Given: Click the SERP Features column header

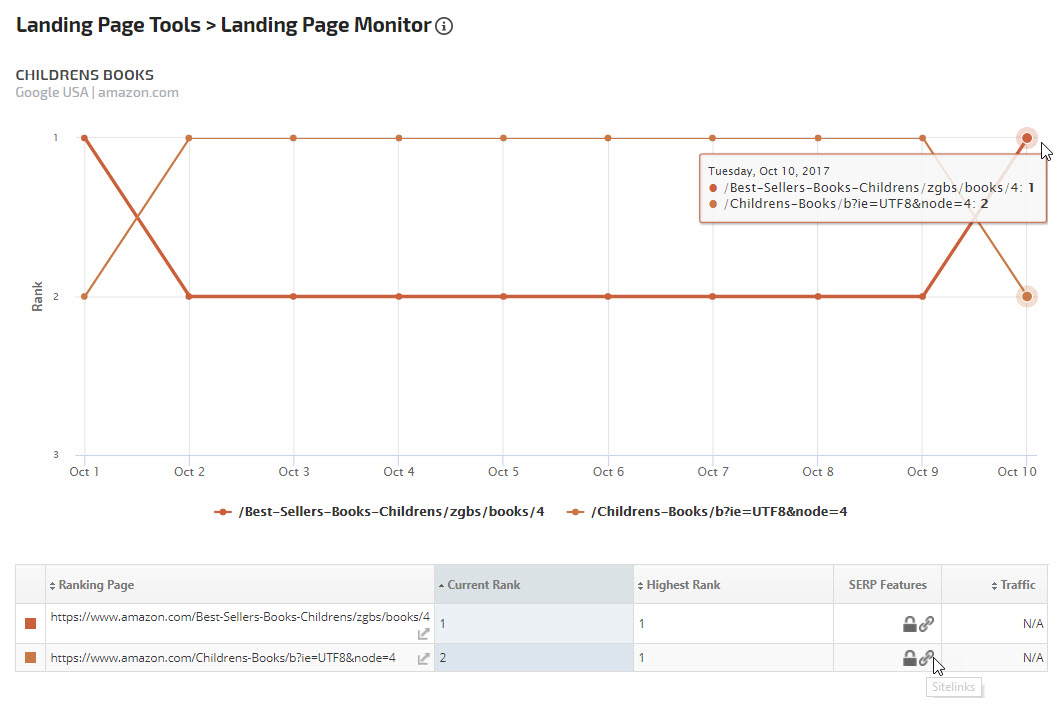Looking at the screenshot, I should pyautogui.click(x=887, y=585).
